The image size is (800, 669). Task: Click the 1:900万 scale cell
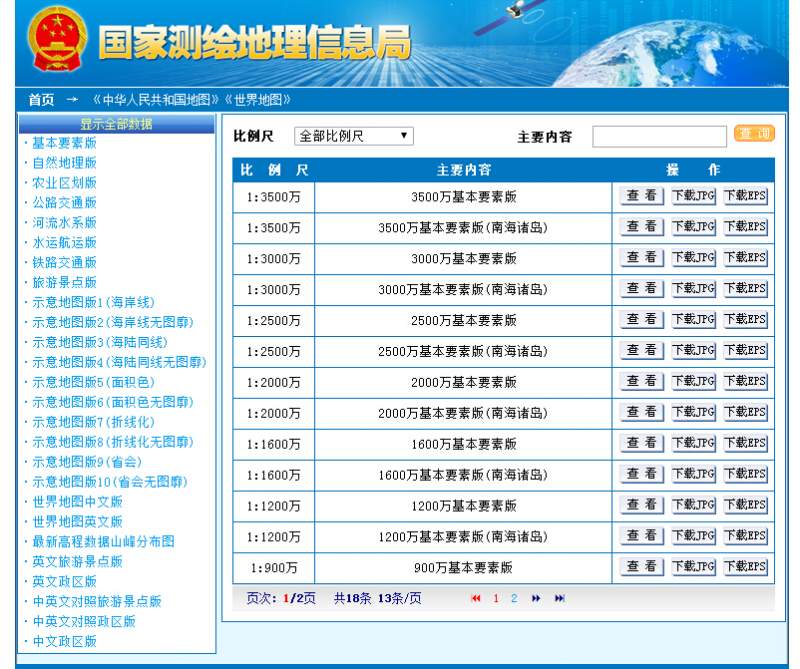(x=274, y=568)
